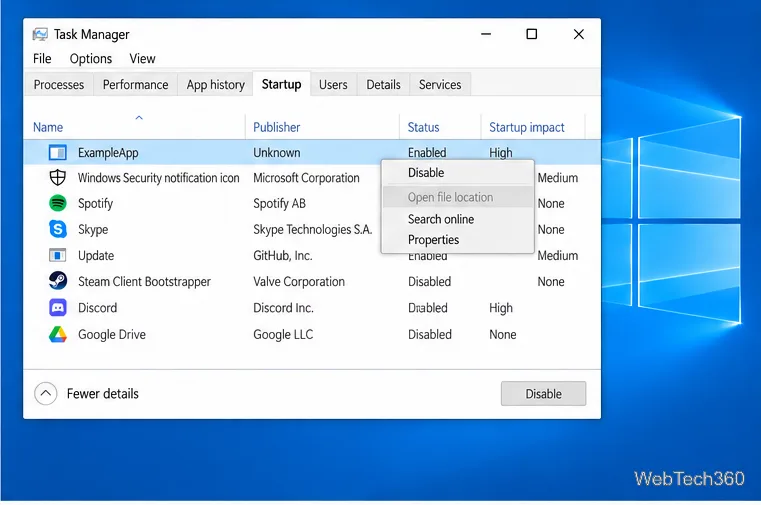Select the Discord name text
Image resolution: width=761 pixels, height=505 pixels.
(98, 308)
